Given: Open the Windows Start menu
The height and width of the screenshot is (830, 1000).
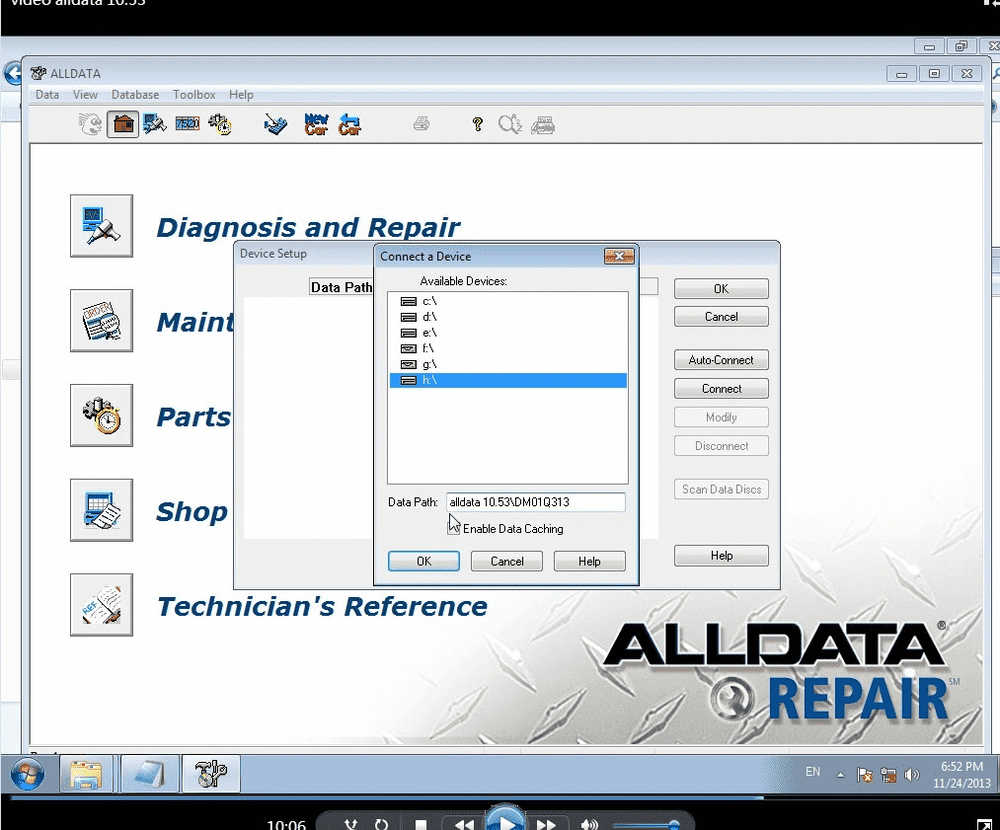Looking at the screenshot, I should (27, 774).
